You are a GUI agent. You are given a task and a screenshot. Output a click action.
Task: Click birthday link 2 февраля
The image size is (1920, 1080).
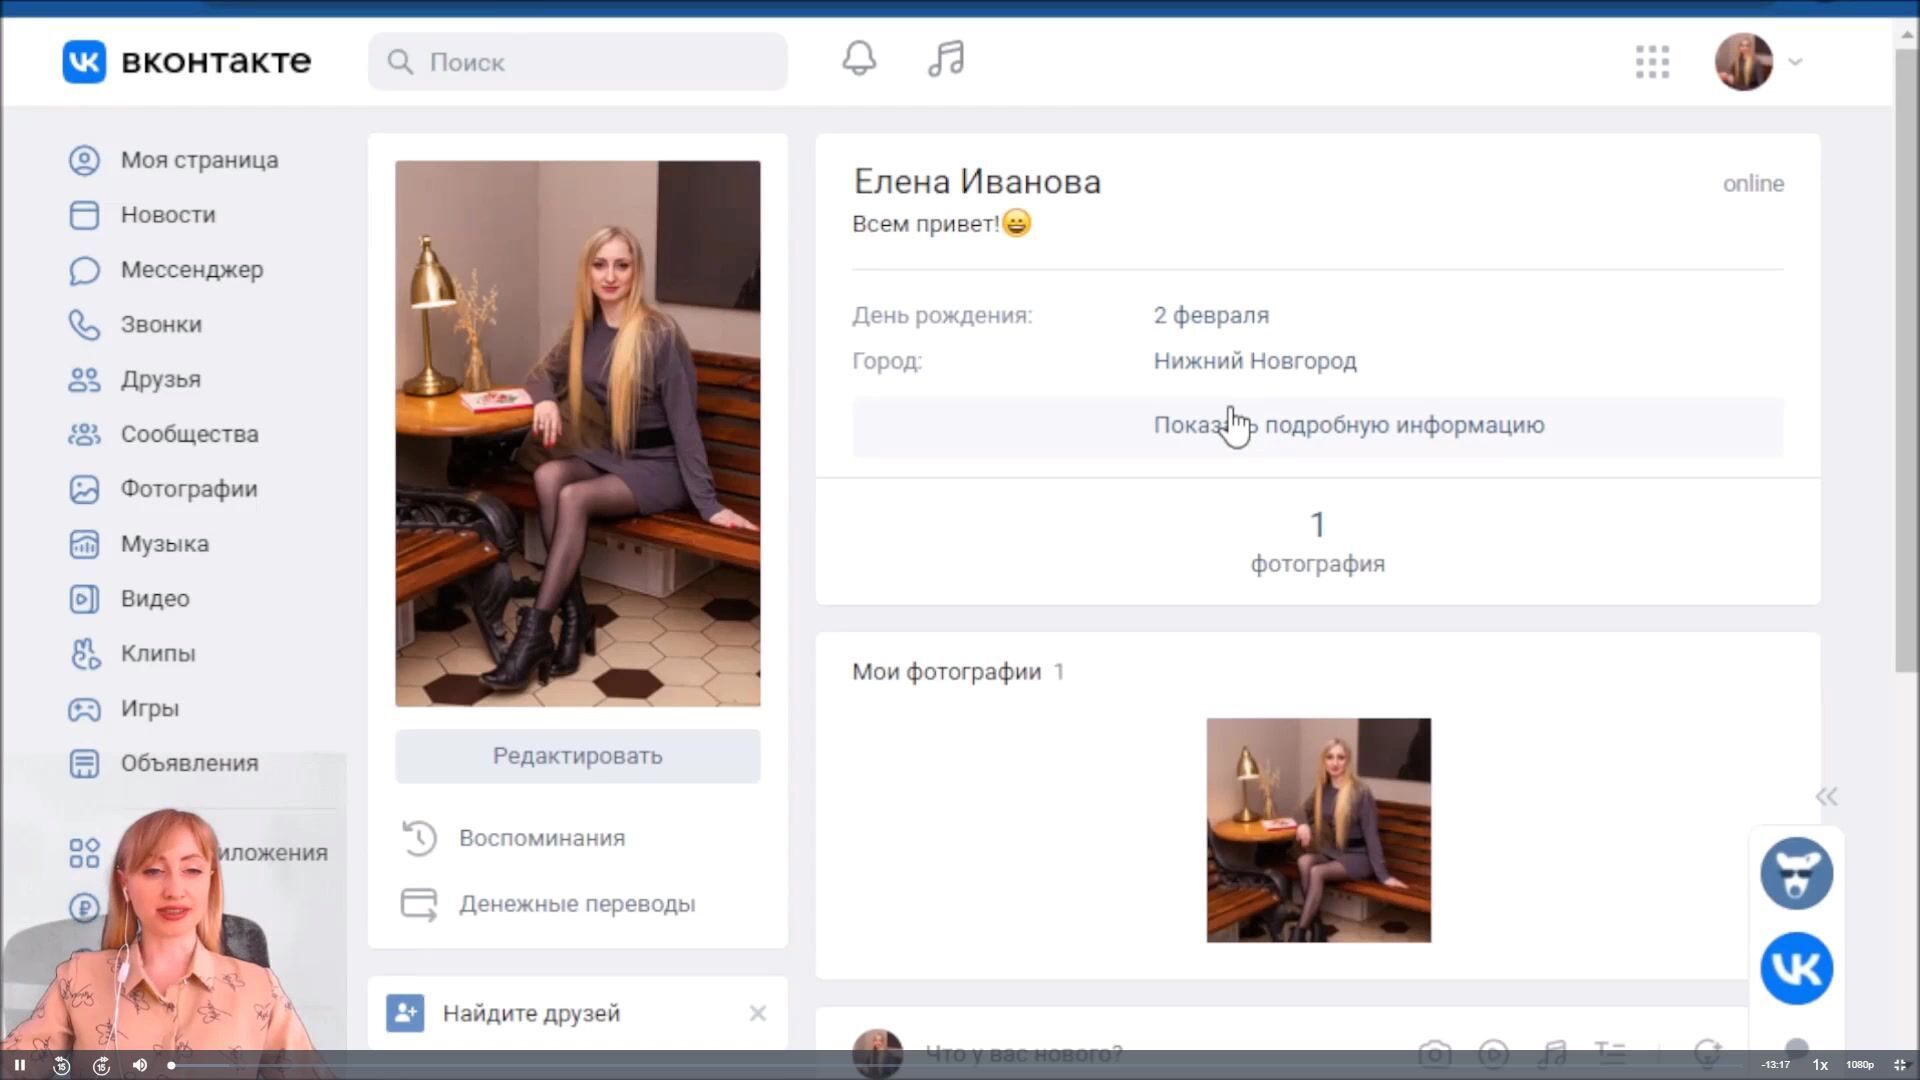[1211, 315]
